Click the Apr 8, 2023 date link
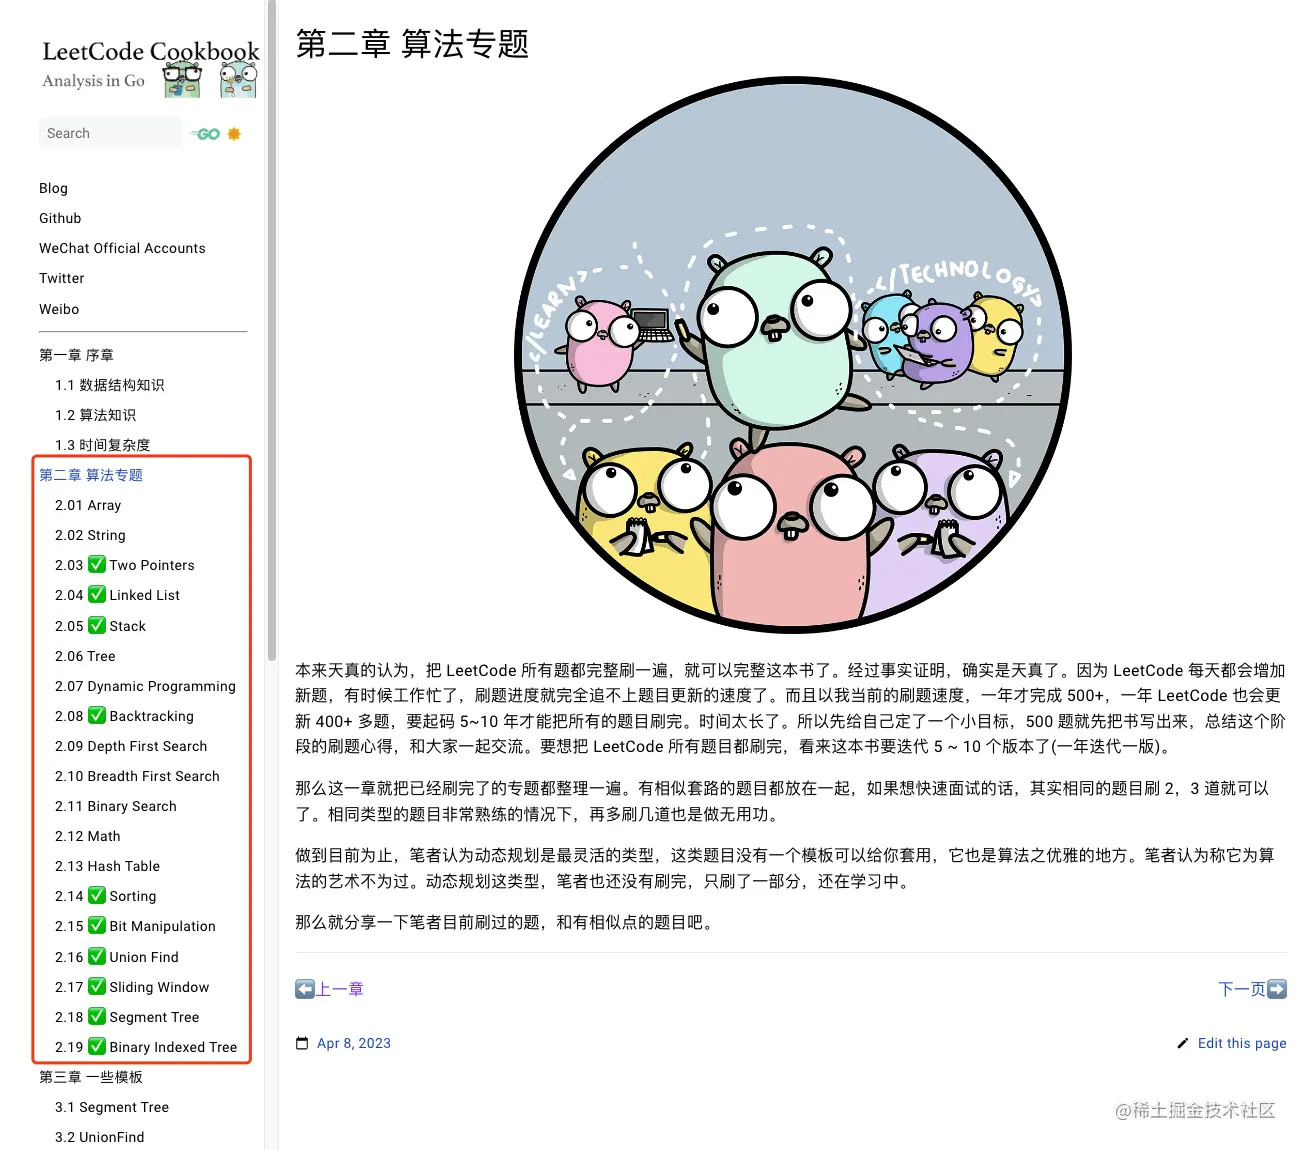Viewport: 1305px width, 1150px height. click(x=354, y=1043)
